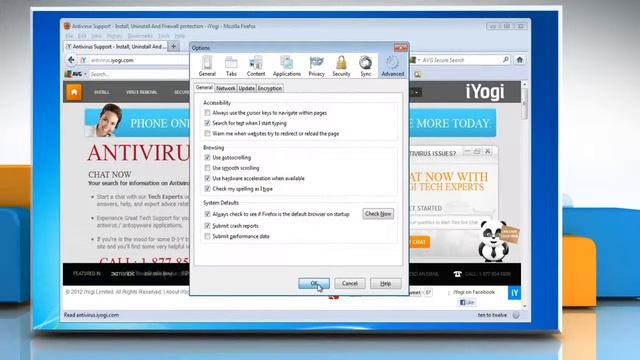Toggle Check my spelling as I type
Viewport: 640px width, 360px height.
207,189
